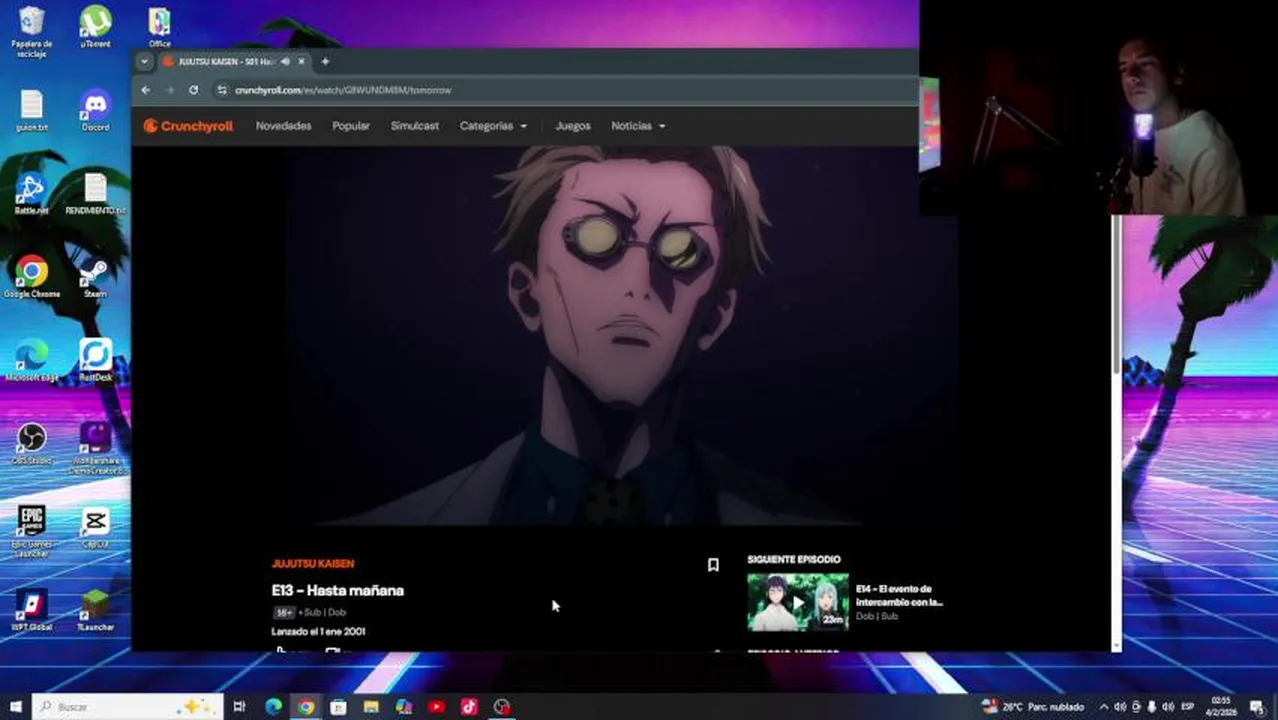Open the Google Chrome desktop shortcut

(32, 277)
